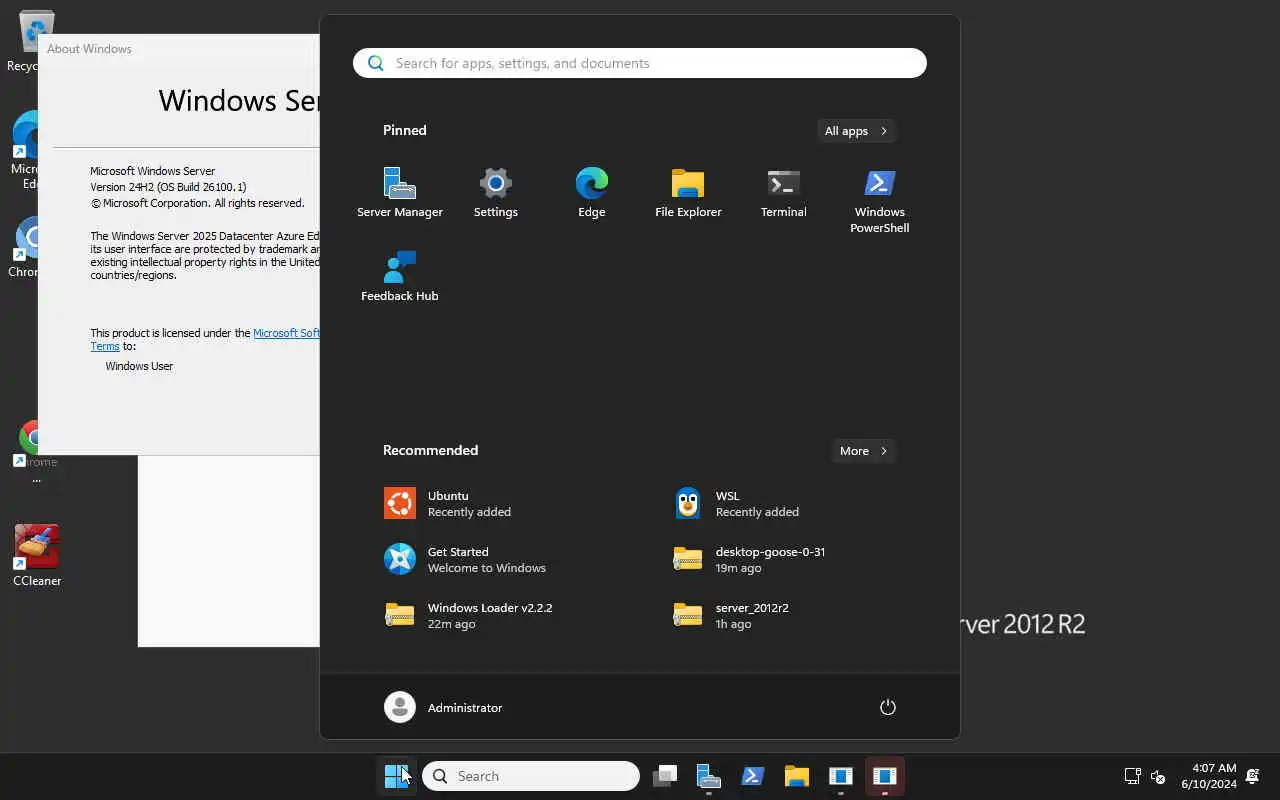
Task: Expand the All apps list
Action: [x=856, y=131]
